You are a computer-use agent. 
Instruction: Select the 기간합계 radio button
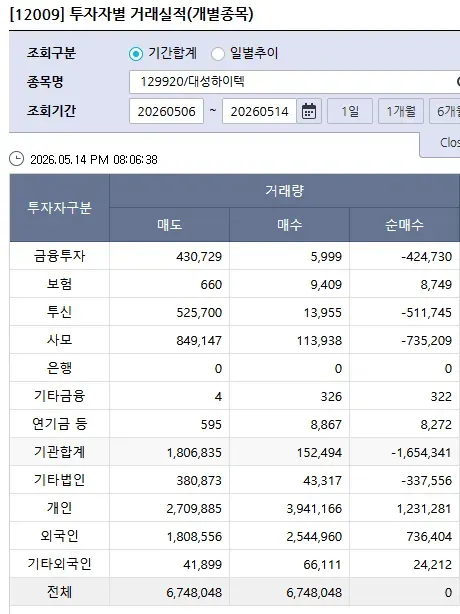pos(136,54)
